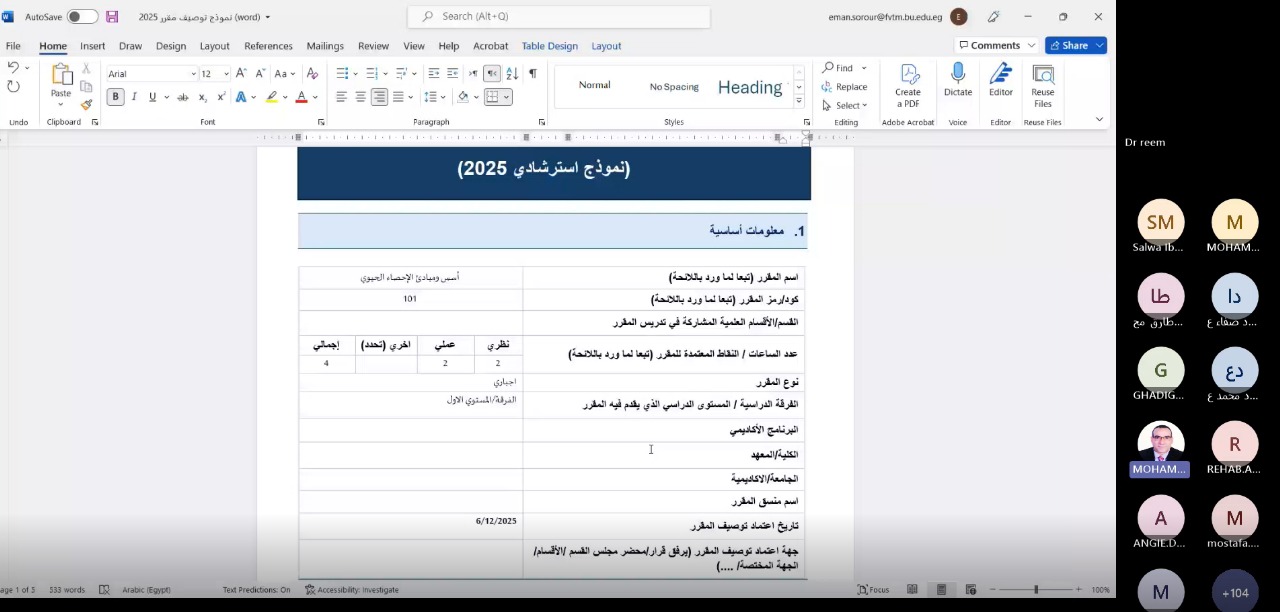Collapse the ribbon with the chevron
The width and height of the screenshot is (1280, 612).
click(1099, 120)
